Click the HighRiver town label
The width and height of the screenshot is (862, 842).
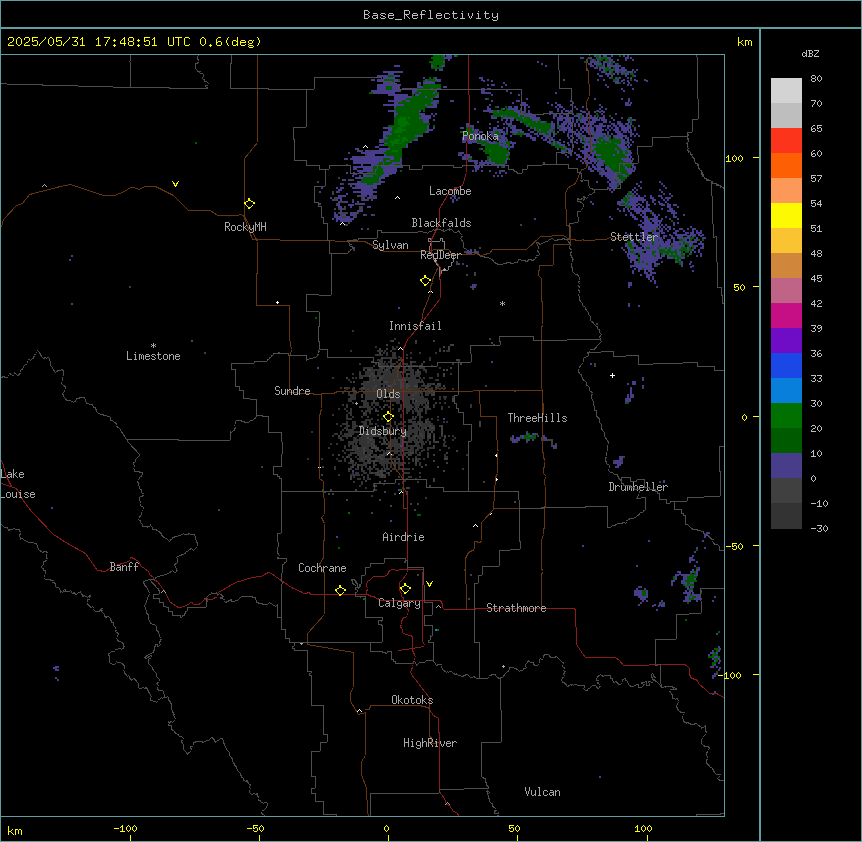click(430, 743)
